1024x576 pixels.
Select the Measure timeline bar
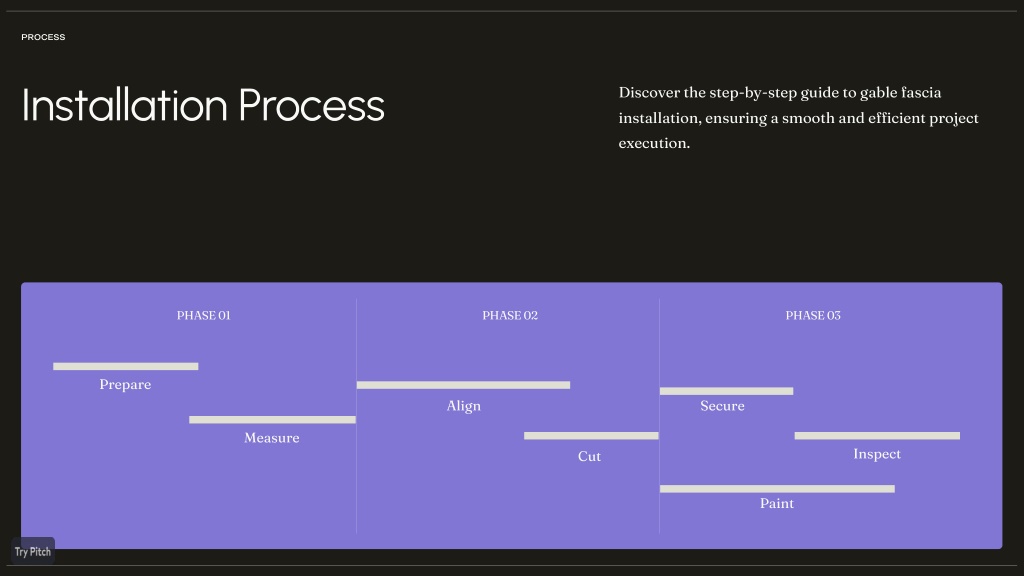tap(272, 420)
